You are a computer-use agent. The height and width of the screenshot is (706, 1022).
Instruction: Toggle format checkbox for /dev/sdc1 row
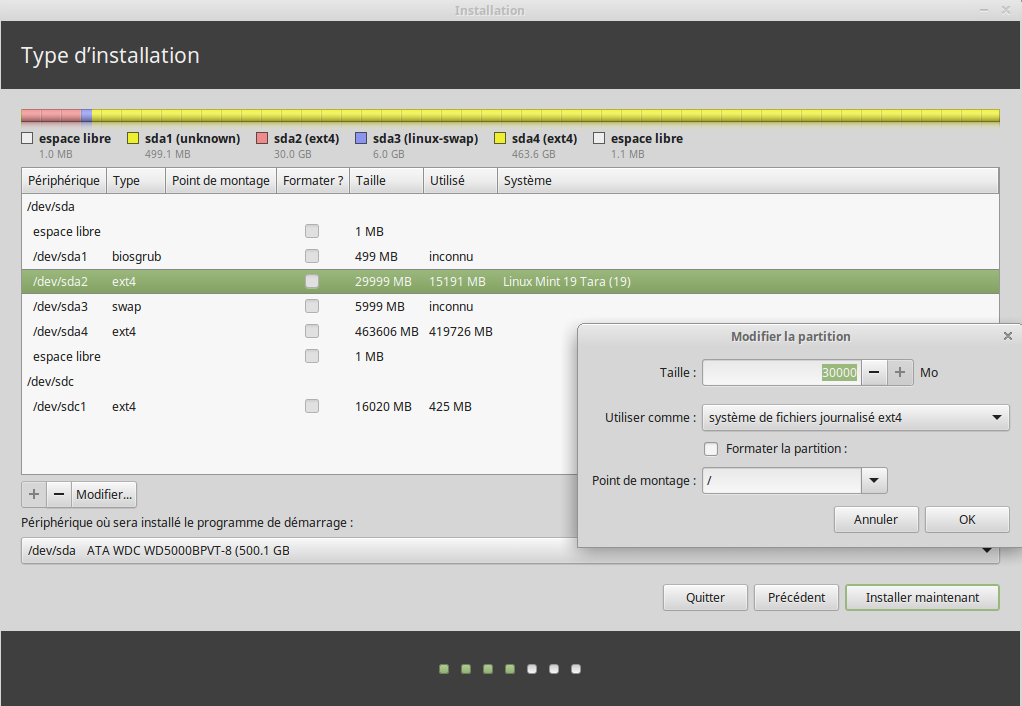312,407
